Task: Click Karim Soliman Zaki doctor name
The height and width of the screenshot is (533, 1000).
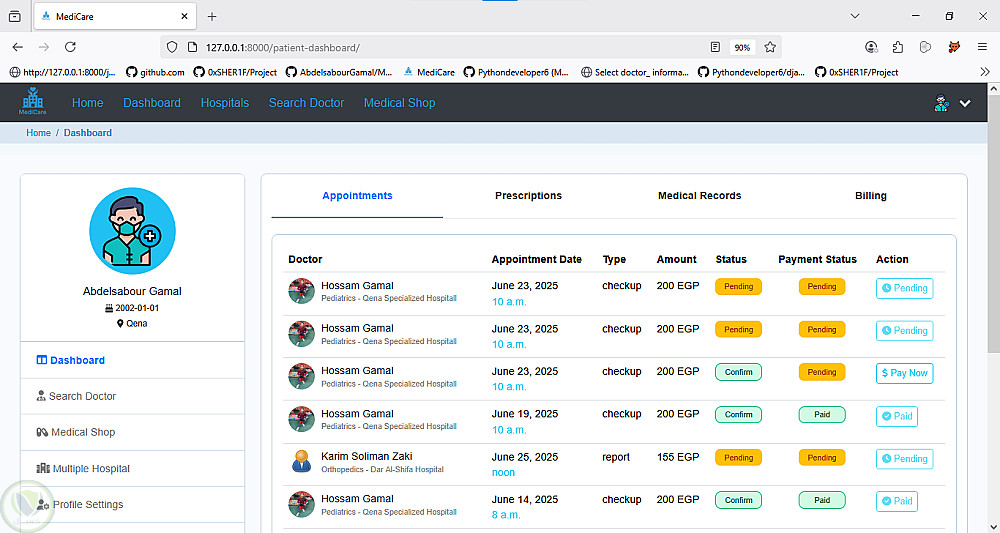Action: [x=367, y=456]
